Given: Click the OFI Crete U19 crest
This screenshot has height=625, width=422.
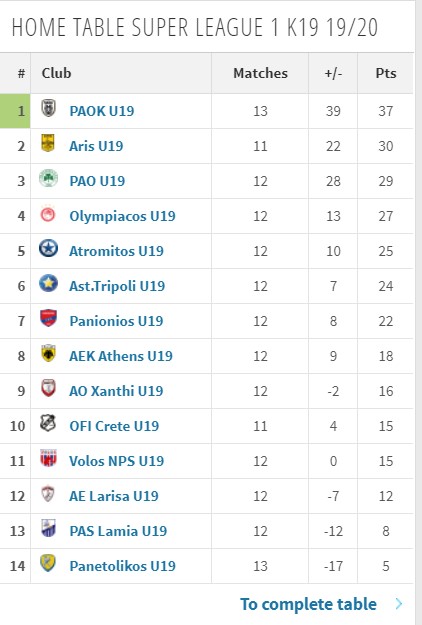Looking at the screenshot, I should click(48, 423).
